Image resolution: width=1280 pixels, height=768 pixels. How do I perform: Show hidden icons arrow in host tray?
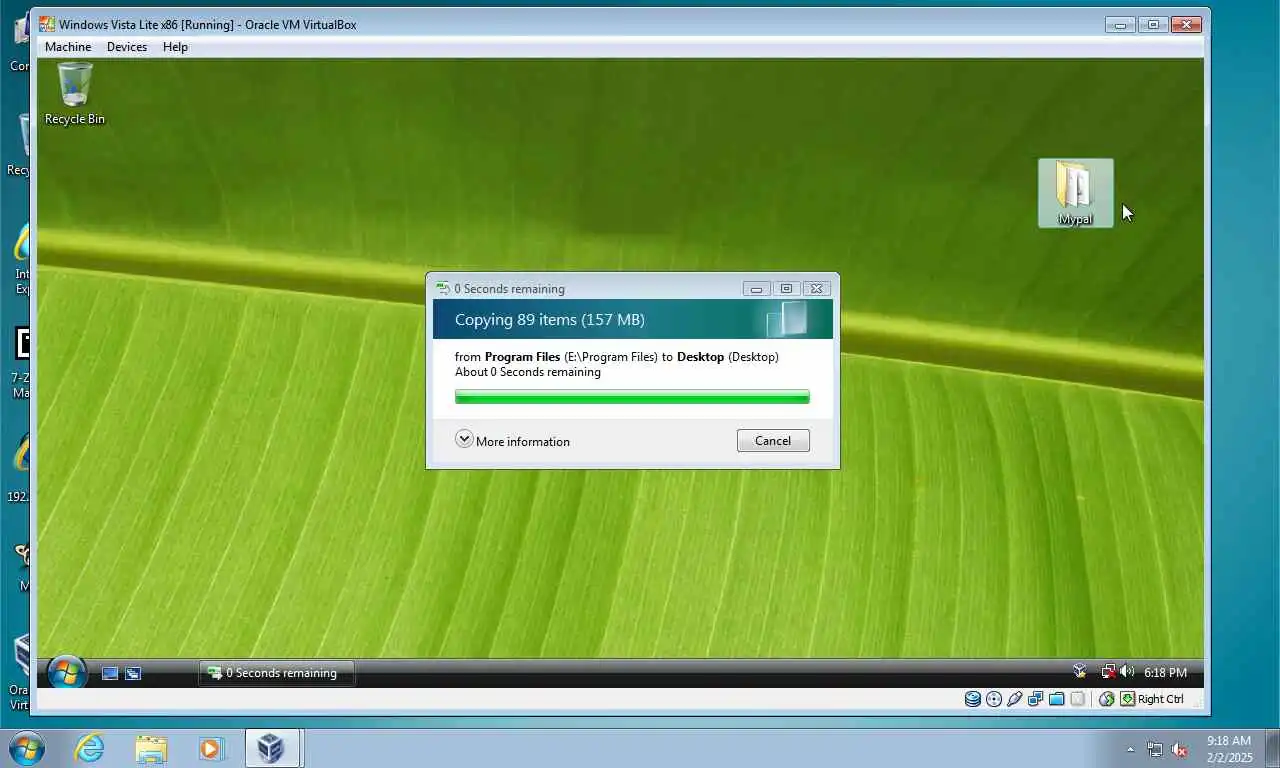[x=1131, y=749]
